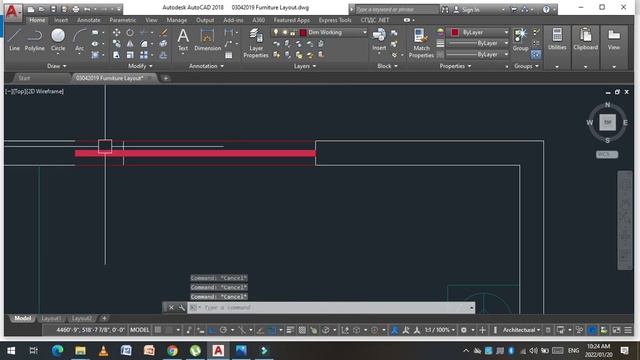Open the Express Tools ribbon tab
The image size is (640, 360).
[x=335, y=20]
